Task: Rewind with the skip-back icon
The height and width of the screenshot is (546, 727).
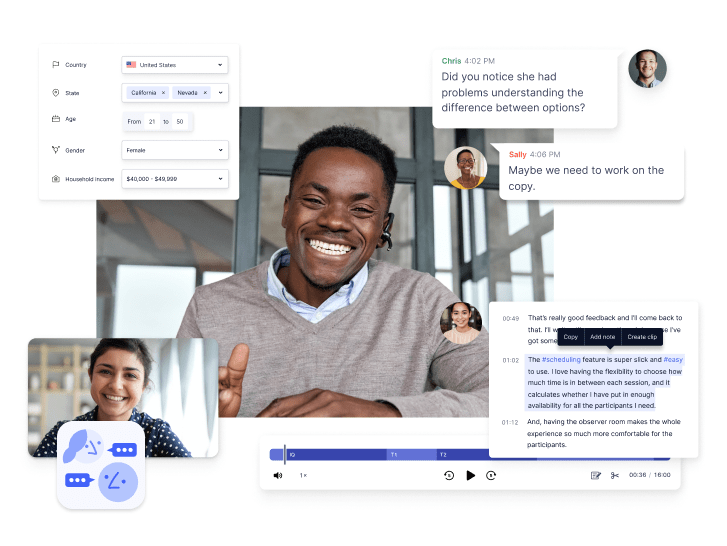Action: 449,475
